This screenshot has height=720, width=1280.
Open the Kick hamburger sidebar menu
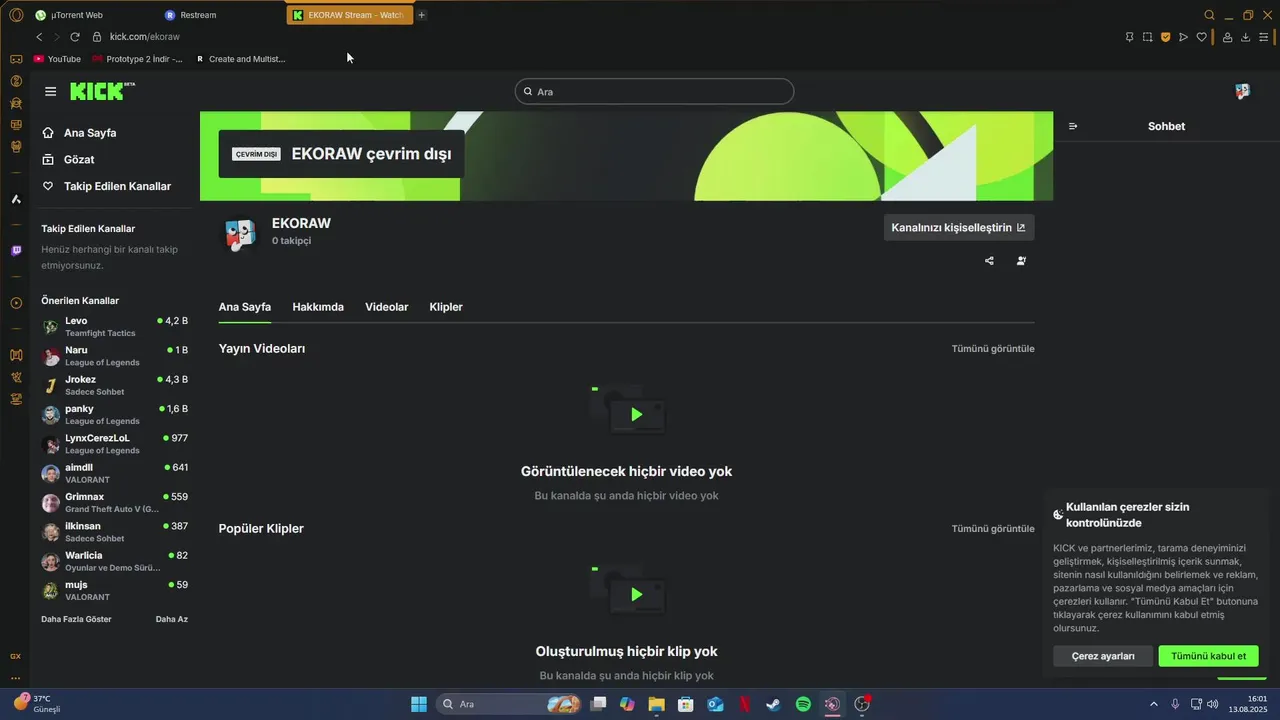point(50,91)
